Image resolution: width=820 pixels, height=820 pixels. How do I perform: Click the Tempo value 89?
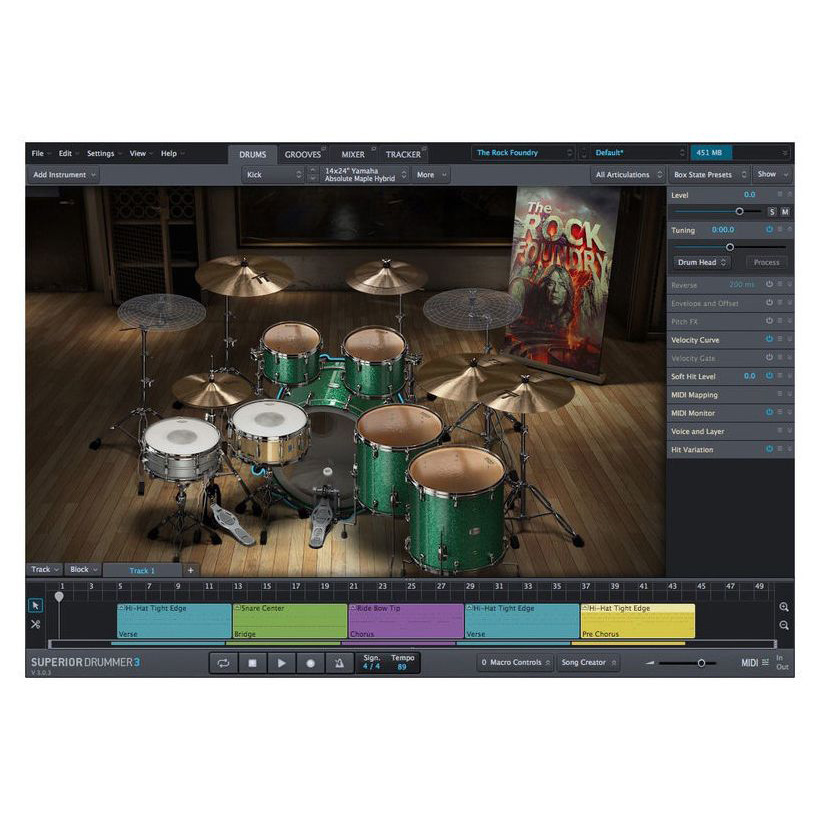click(x=402, y=667)
